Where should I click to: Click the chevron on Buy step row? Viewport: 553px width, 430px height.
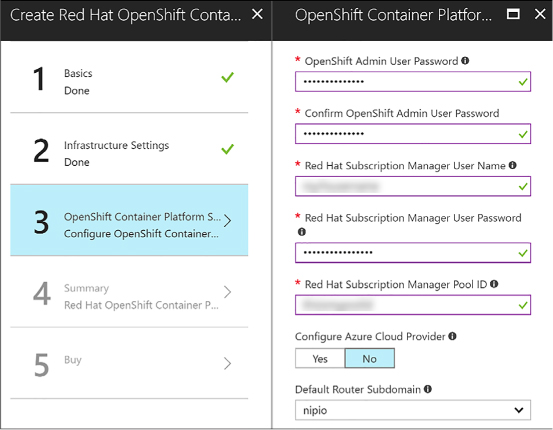click(x=228, y=363)
